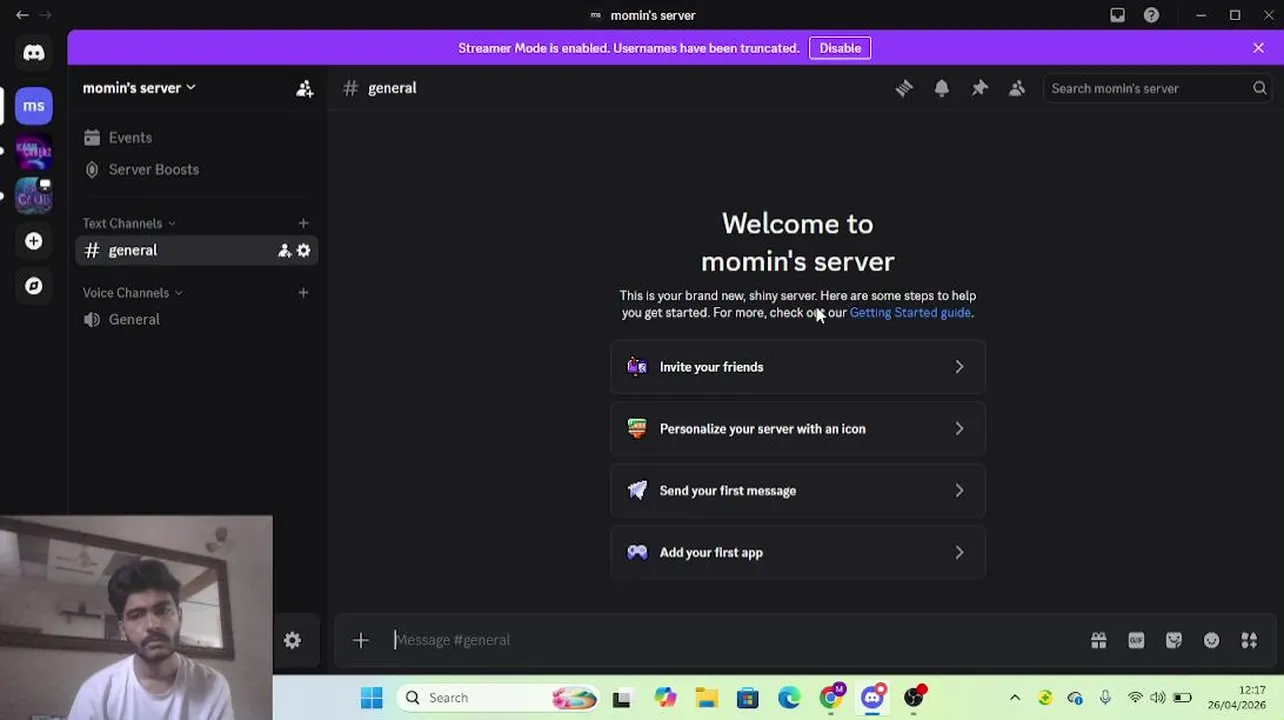The height and width of the screenshot is (720, 1284).
Task: Open the apps launcher icon in message bar
Action: pyautogui.click(x=1249, y=640)
